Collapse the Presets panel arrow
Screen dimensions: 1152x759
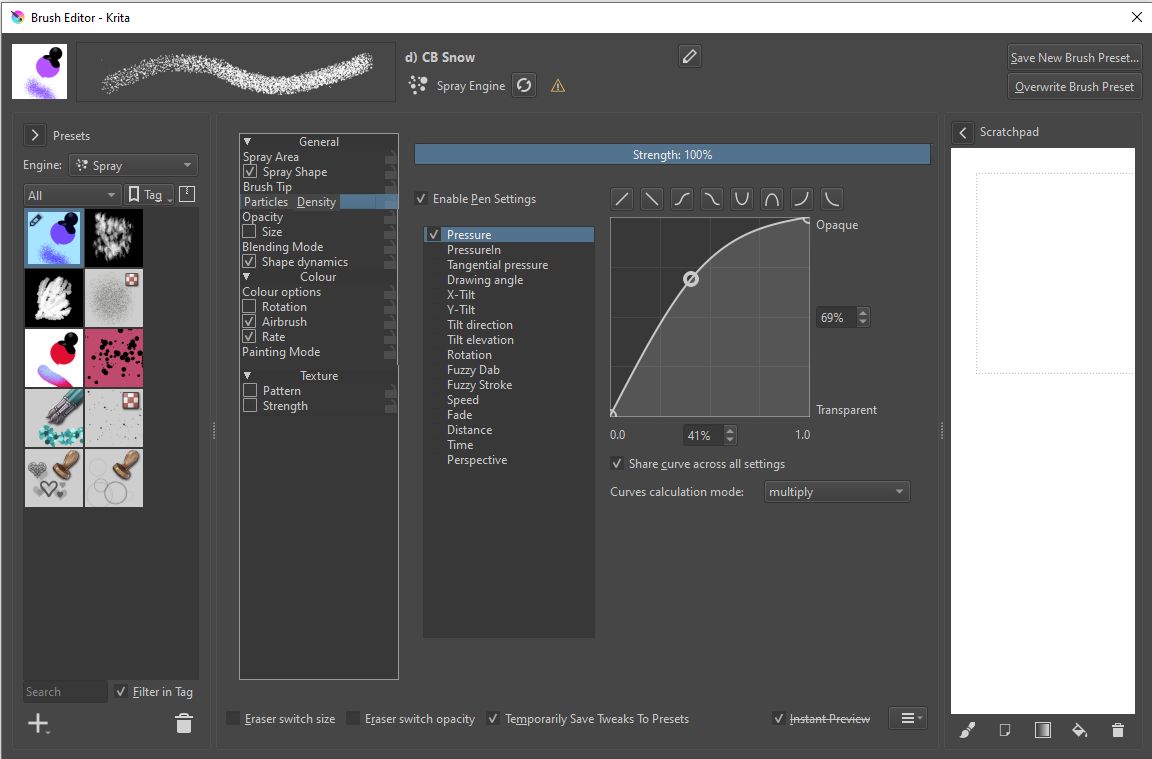coord(35,135)
